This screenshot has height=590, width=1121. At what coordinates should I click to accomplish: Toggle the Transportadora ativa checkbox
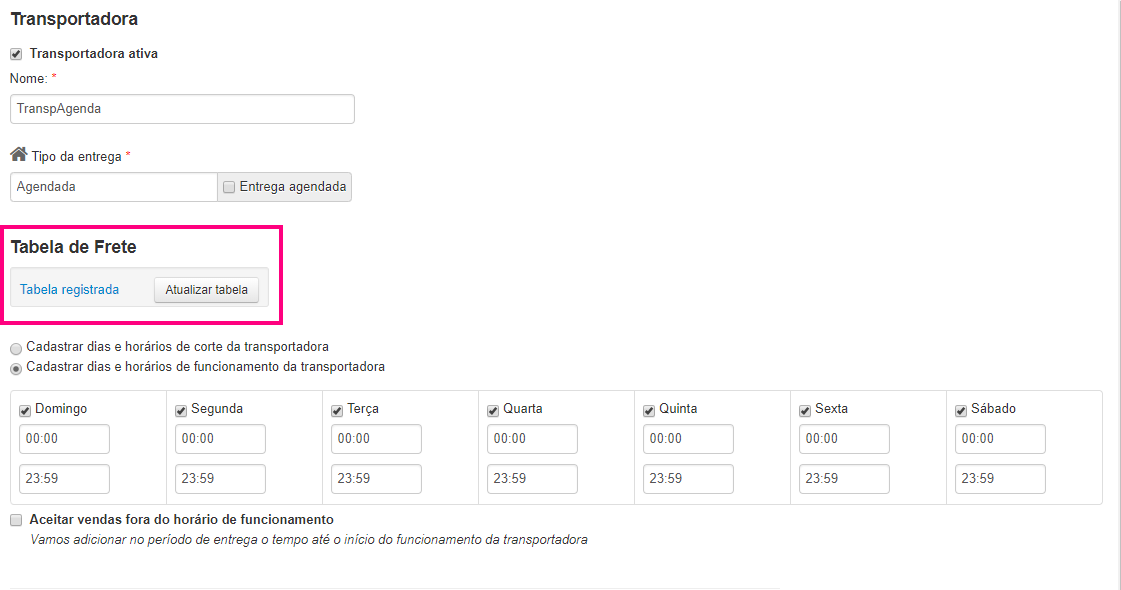(x=16, y=54)
